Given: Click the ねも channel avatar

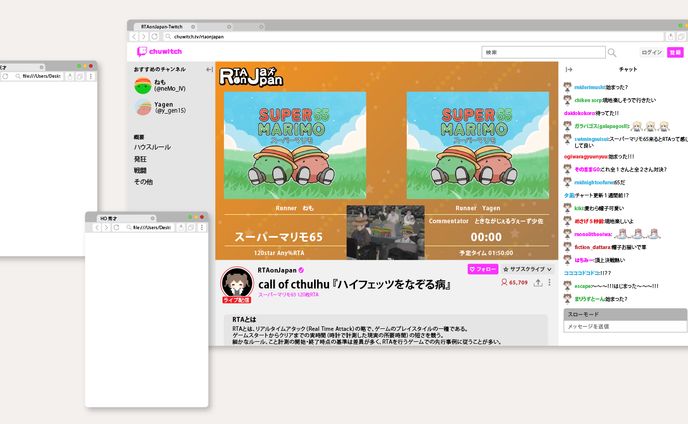Looking at the screenshot, I should coord(143,86).
